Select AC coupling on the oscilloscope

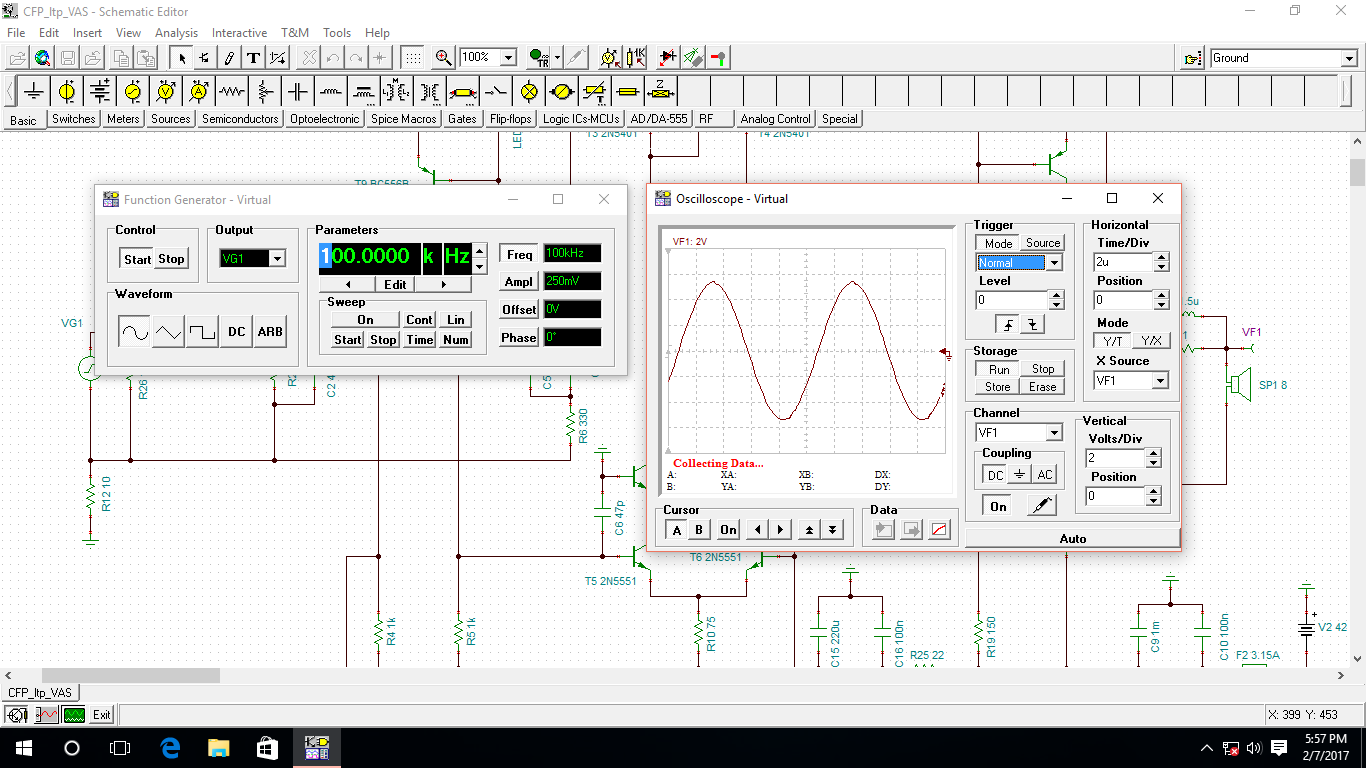(x=1045, y=475)
